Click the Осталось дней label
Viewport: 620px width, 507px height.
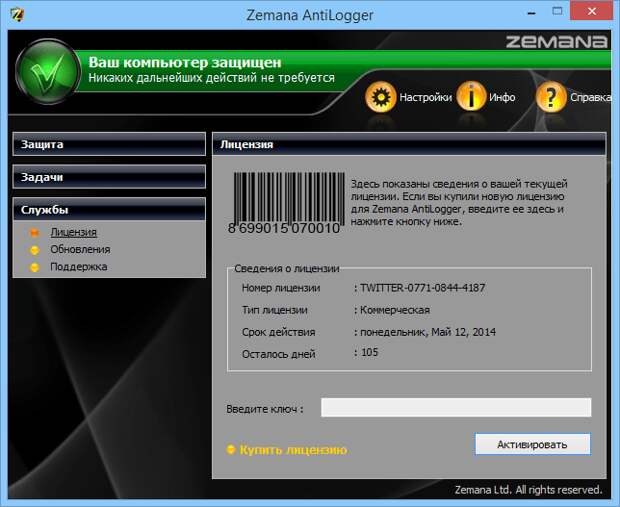[278, 354]
